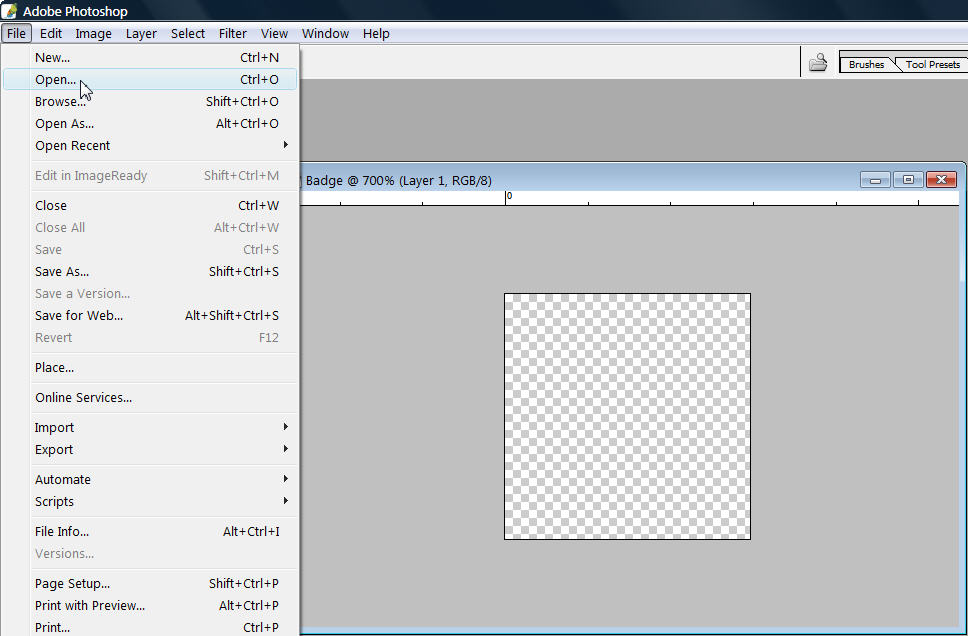968x636 pixels.
Task: Click the transparent Badge canvas
Action: pyautogui.click(x=627, y=416)
